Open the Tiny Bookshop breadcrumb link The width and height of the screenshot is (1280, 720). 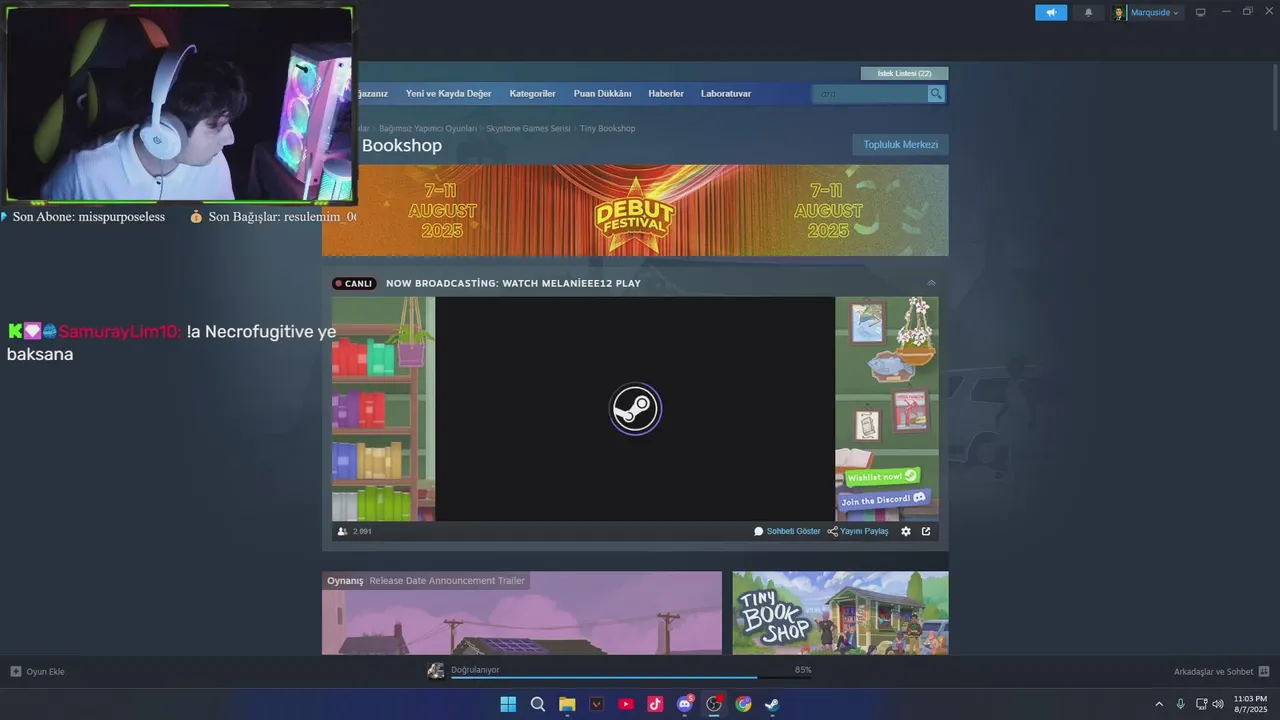tap(607, 128)
